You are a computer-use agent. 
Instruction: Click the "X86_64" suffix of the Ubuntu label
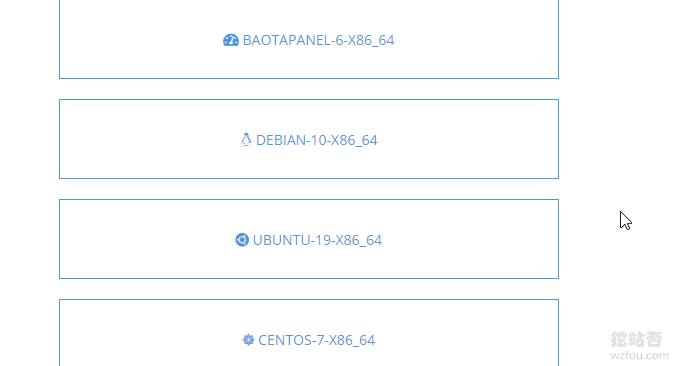click(359, 240)
